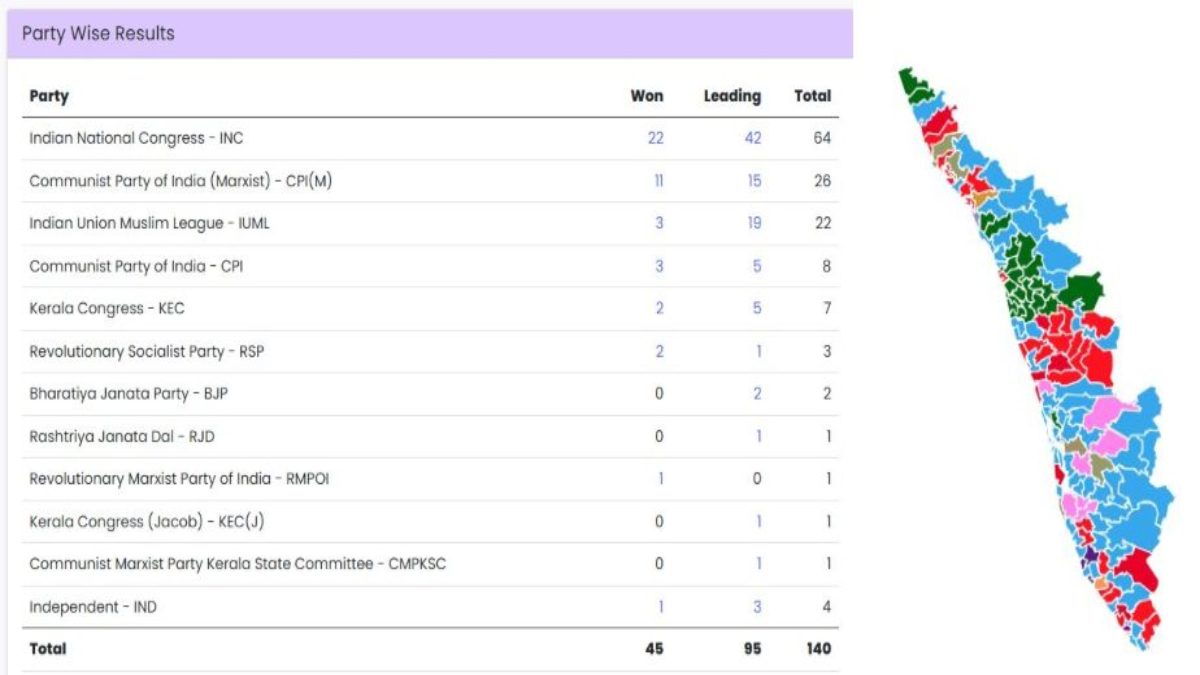1200x675 pixels.
Task: Click the Total column header
Action: click(x=812, y=96)
